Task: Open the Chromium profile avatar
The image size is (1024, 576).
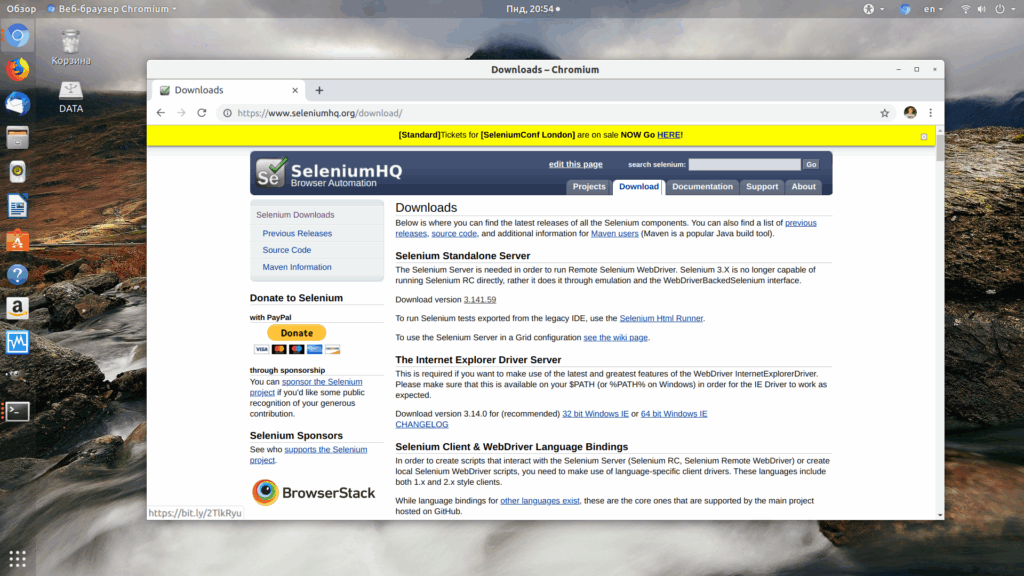Action: click(x=910, y=112)
